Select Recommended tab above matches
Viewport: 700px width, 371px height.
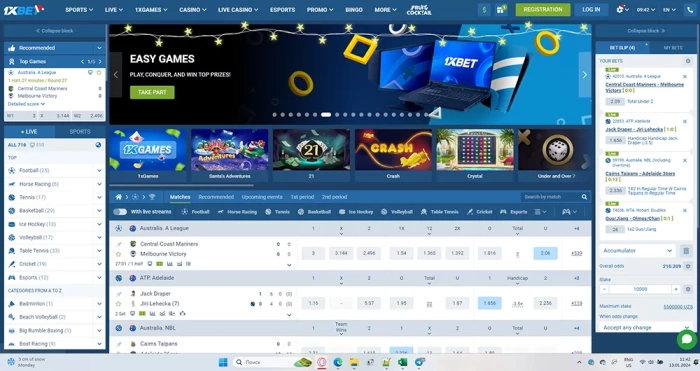216,197
